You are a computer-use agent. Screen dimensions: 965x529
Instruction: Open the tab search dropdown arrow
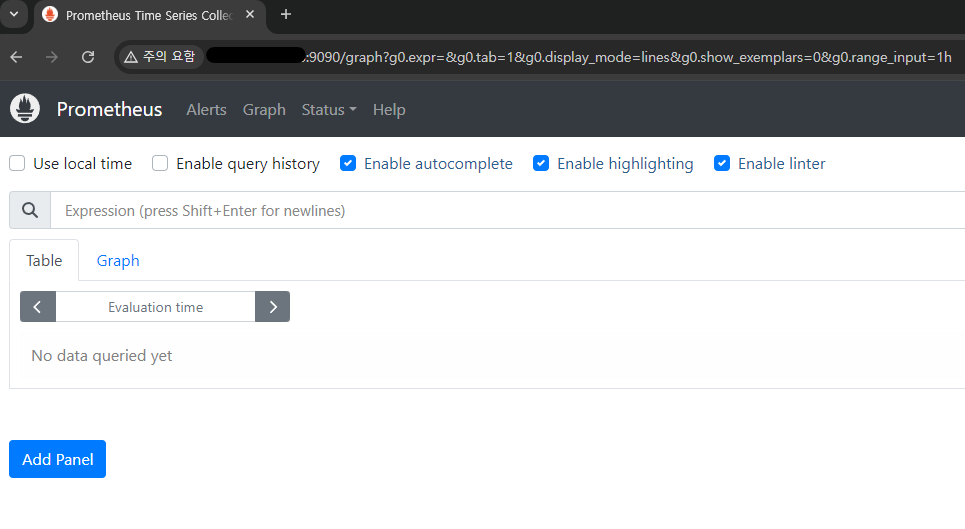(14, 14)
